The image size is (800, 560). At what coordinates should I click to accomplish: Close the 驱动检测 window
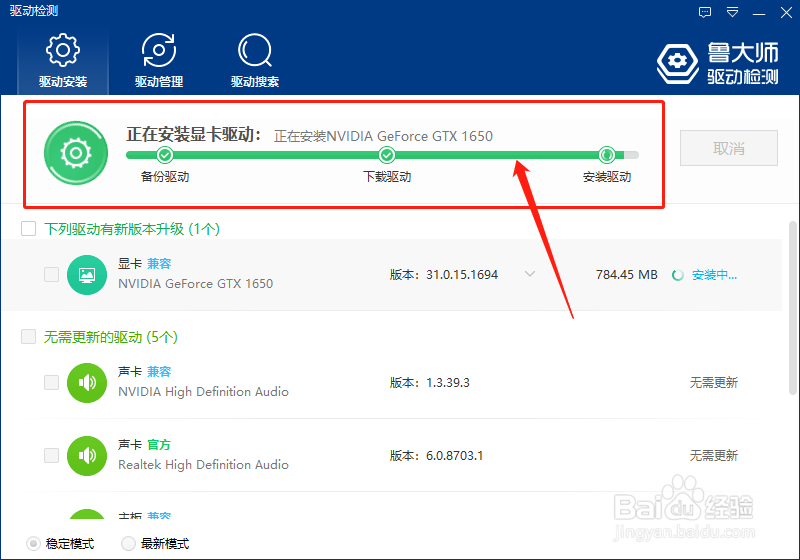click(x=786, y=12)
